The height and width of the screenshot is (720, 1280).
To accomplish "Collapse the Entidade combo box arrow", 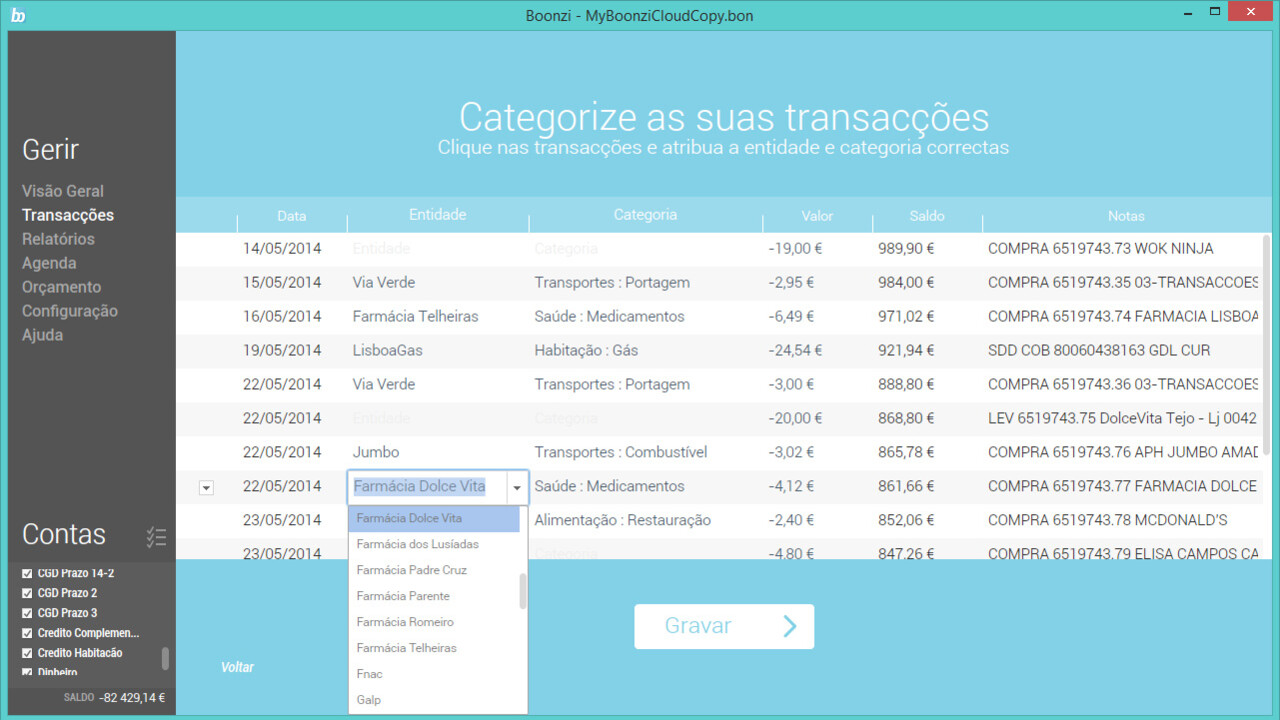I will (517, 487).
